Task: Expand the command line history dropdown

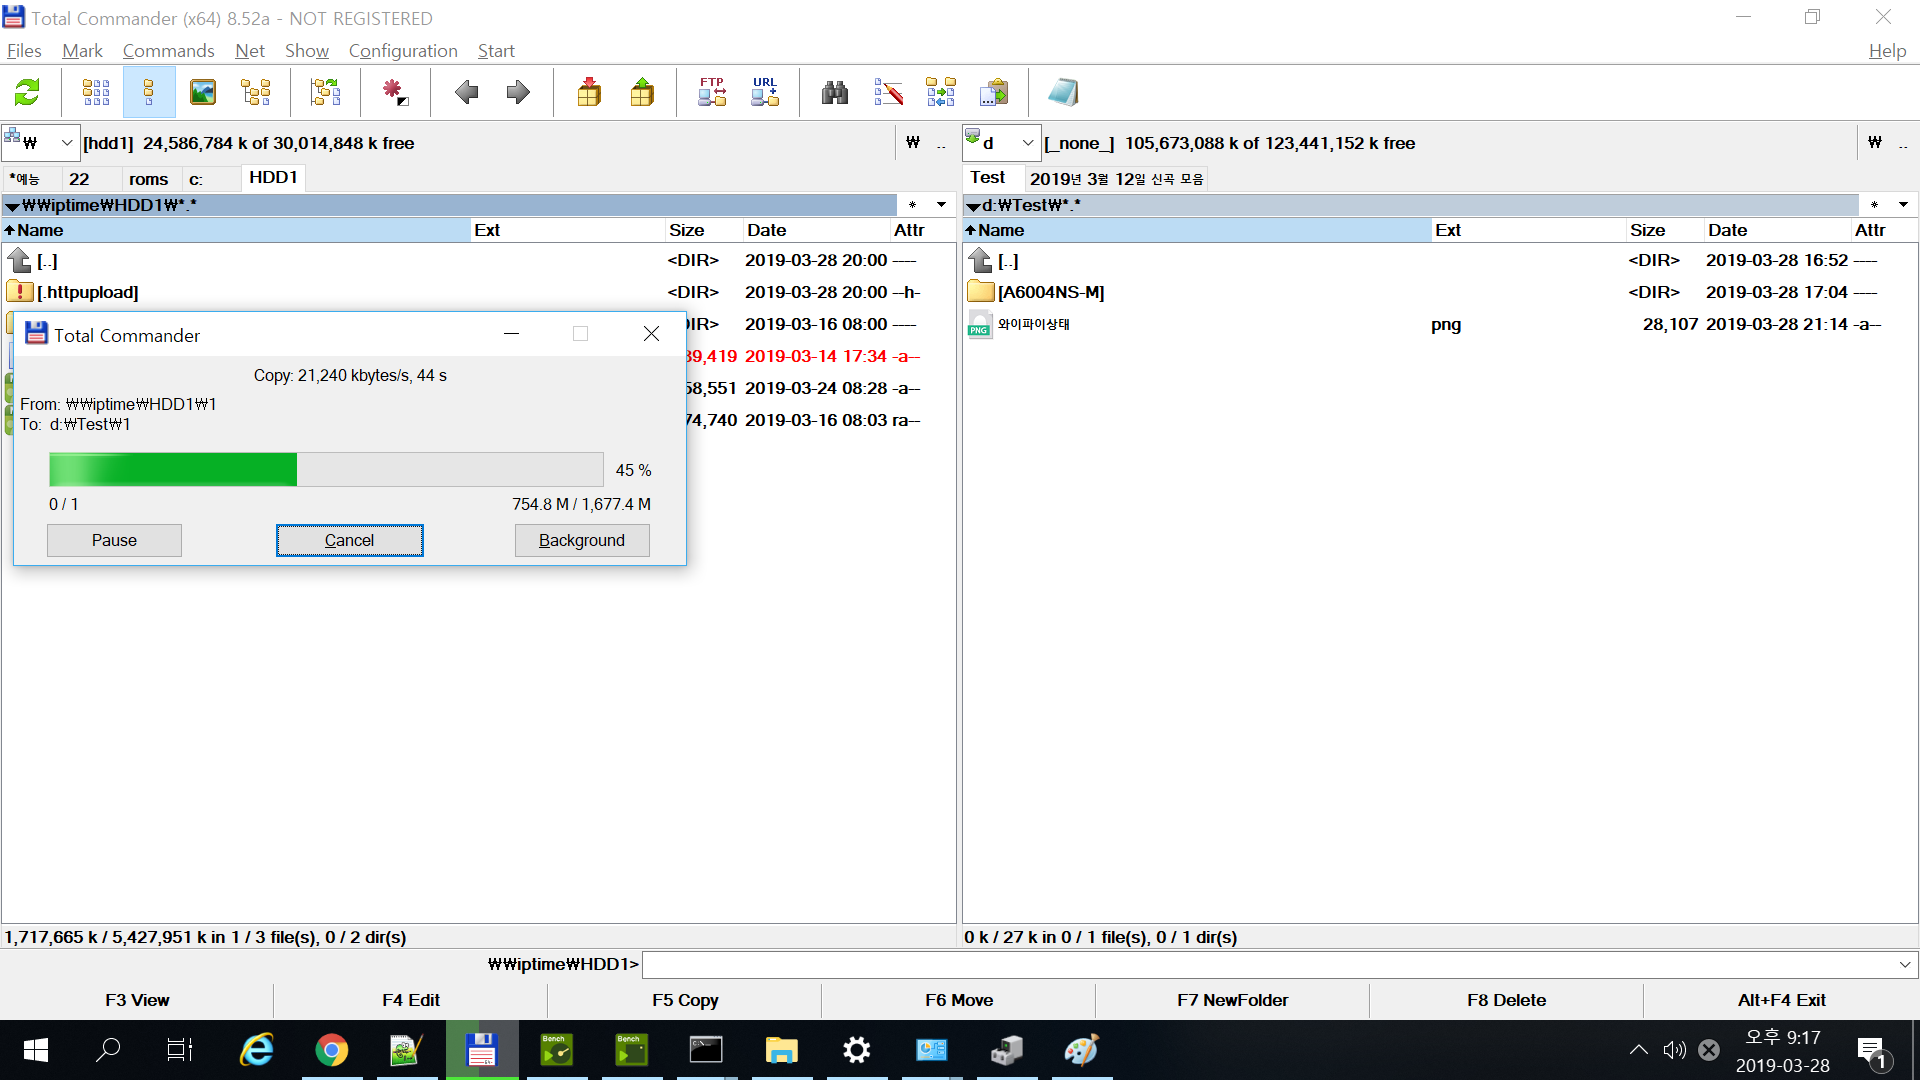Action: [x=1905, y=965]
